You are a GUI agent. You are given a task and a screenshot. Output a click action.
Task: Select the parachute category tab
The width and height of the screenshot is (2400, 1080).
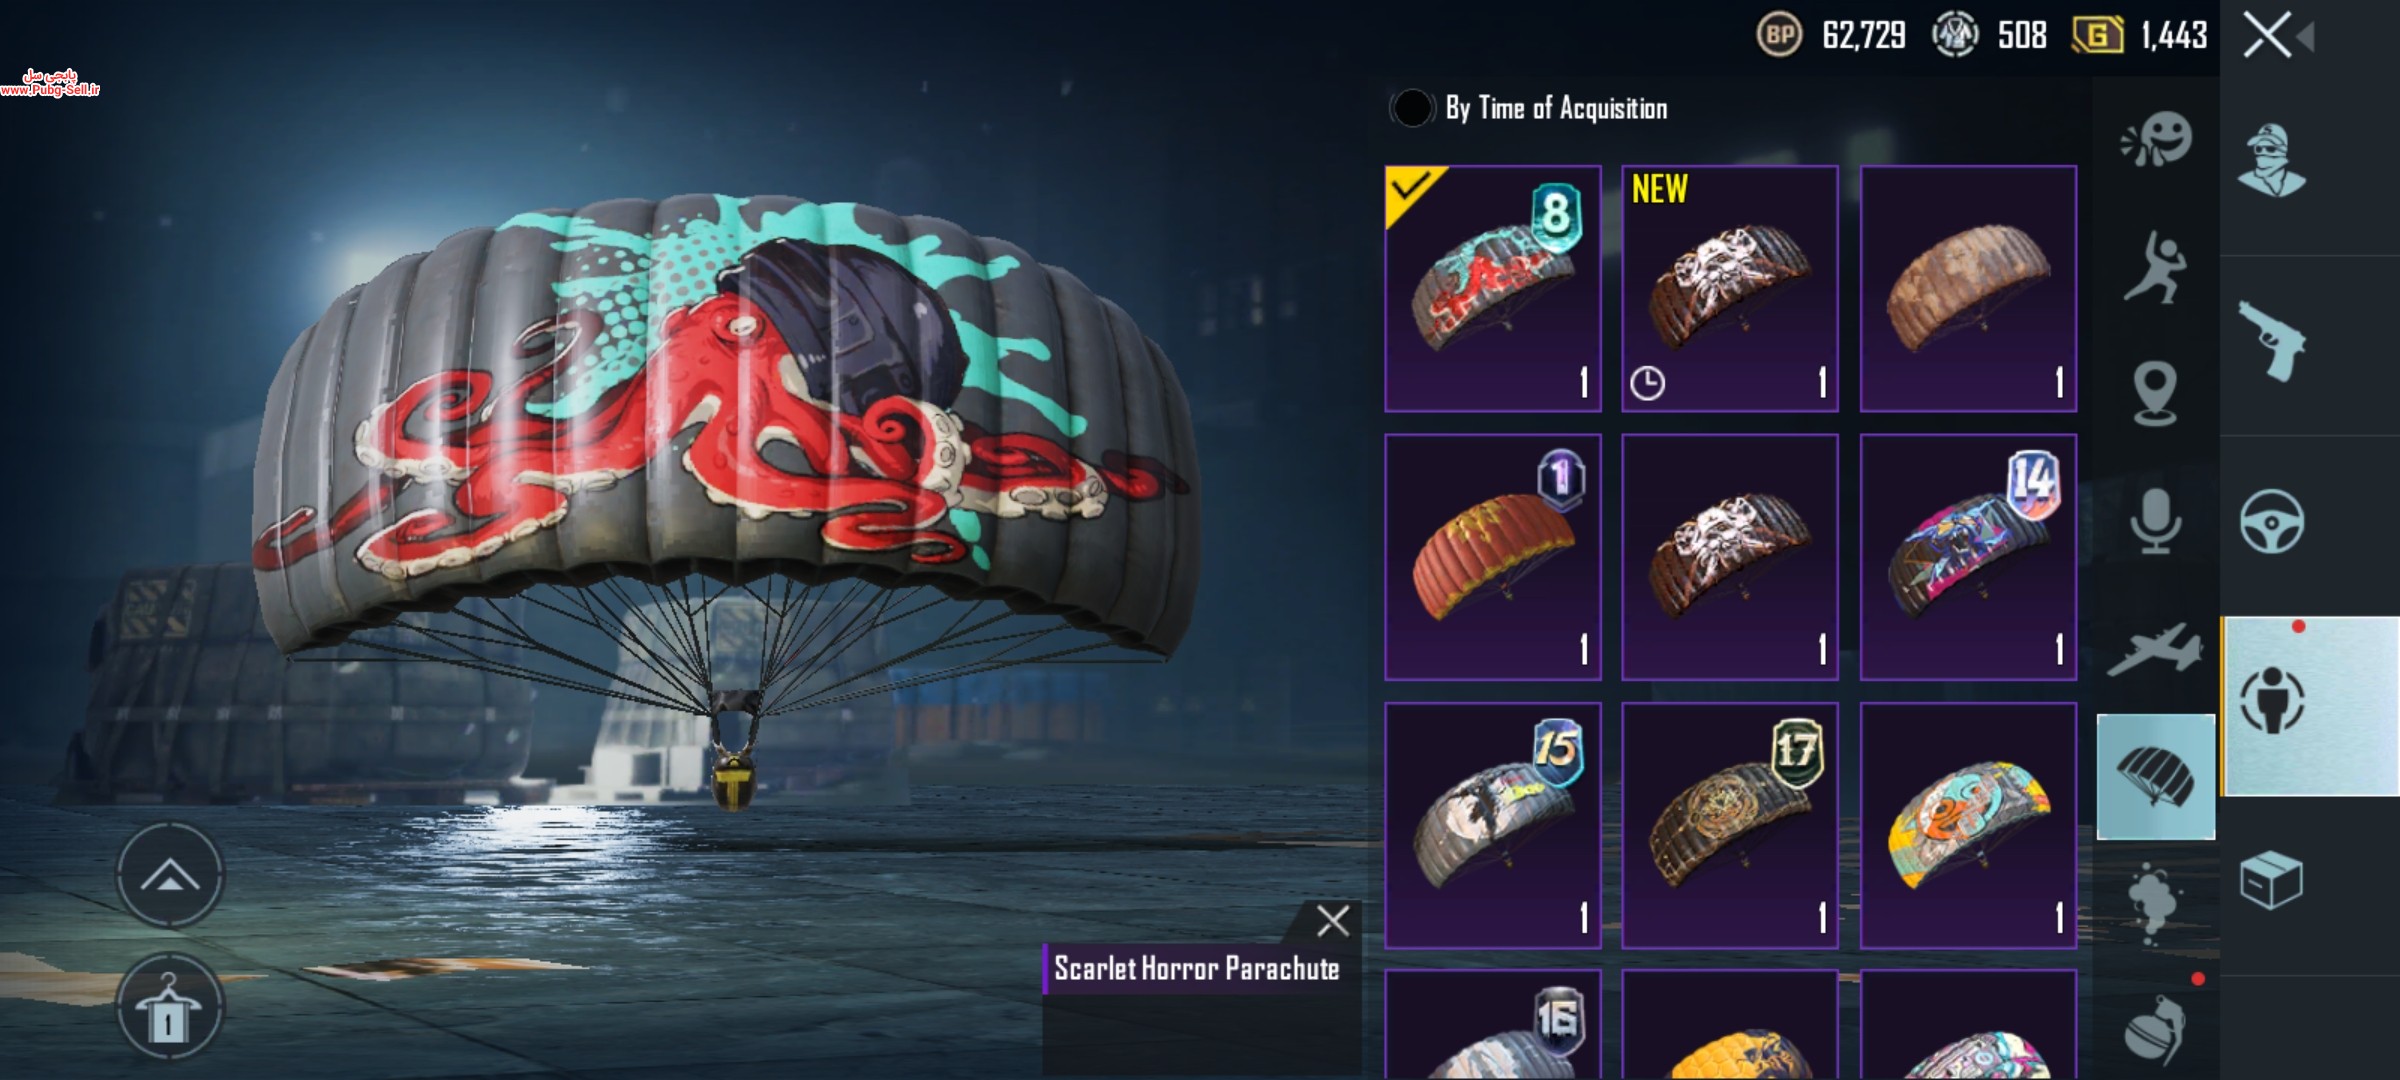[2156, 777]
